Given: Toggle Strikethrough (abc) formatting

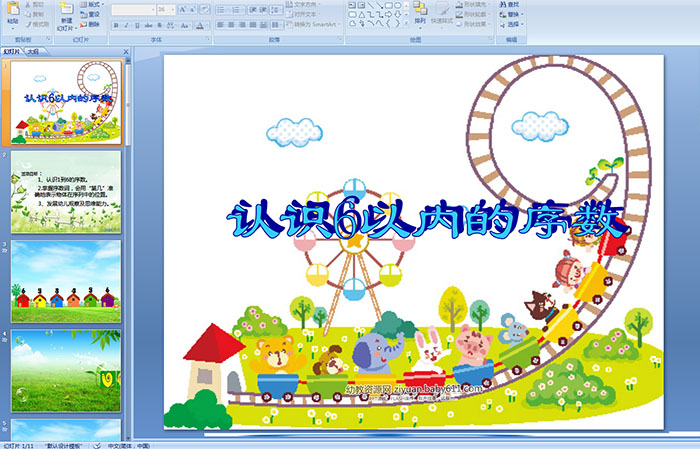Looking at the screenshot, I should pyautogui.click(x=148, y=26).
